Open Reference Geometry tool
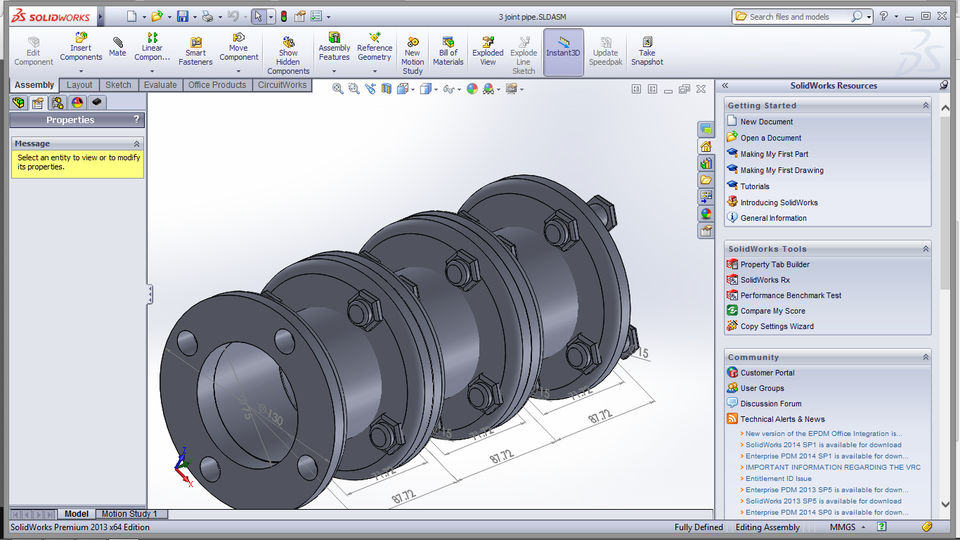 point(374,47)
